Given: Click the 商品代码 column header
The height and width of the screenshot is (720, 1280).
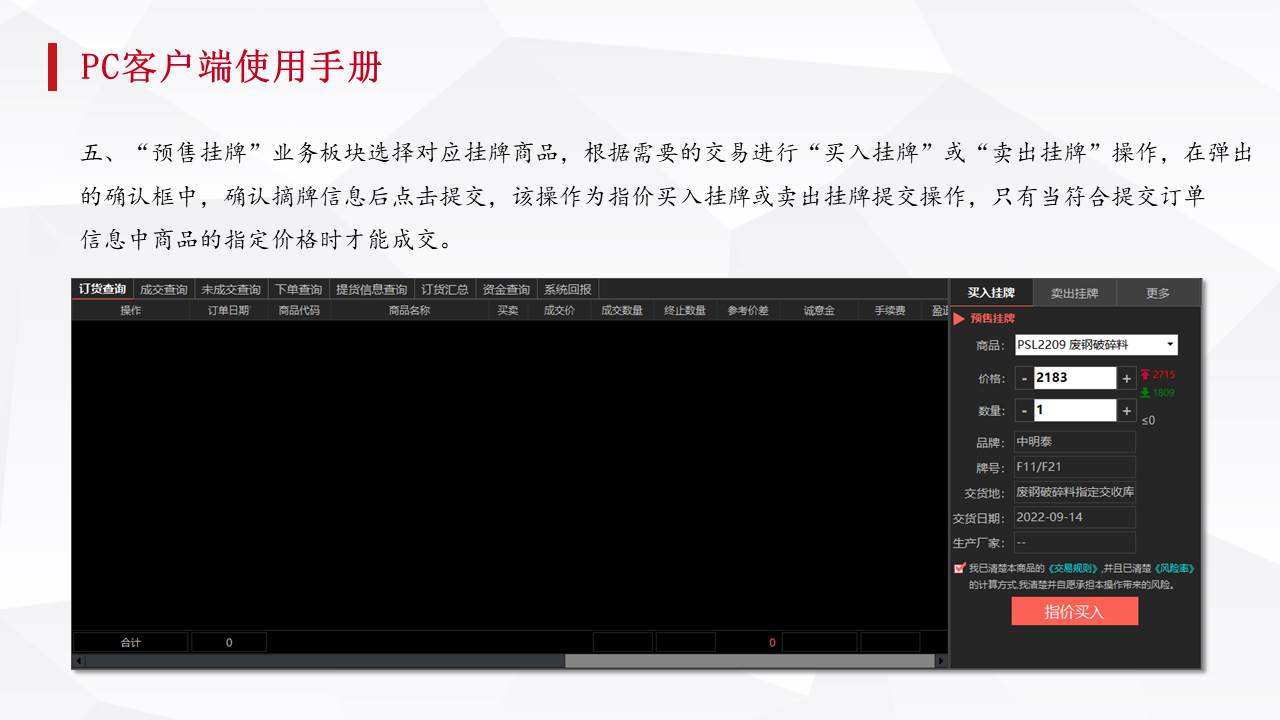Looking at the screenshot, I should (x=299, y=310).
